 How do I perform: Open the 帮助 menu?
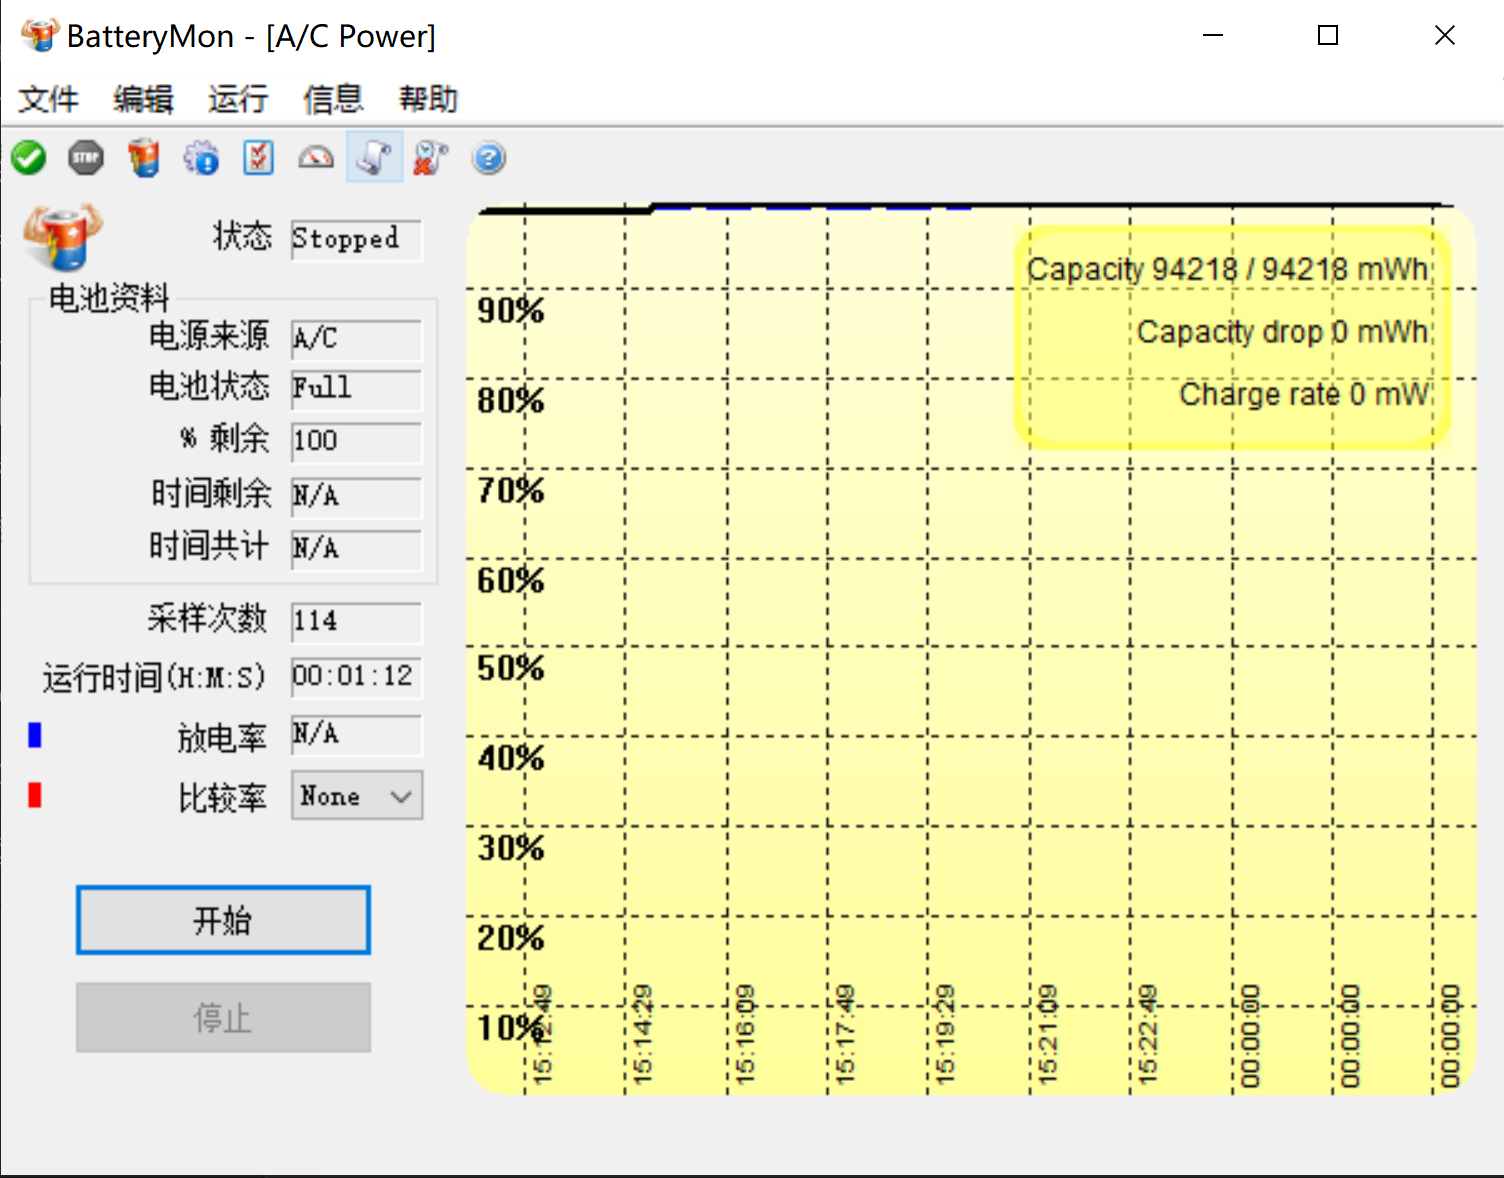click(x=428, y=99)
